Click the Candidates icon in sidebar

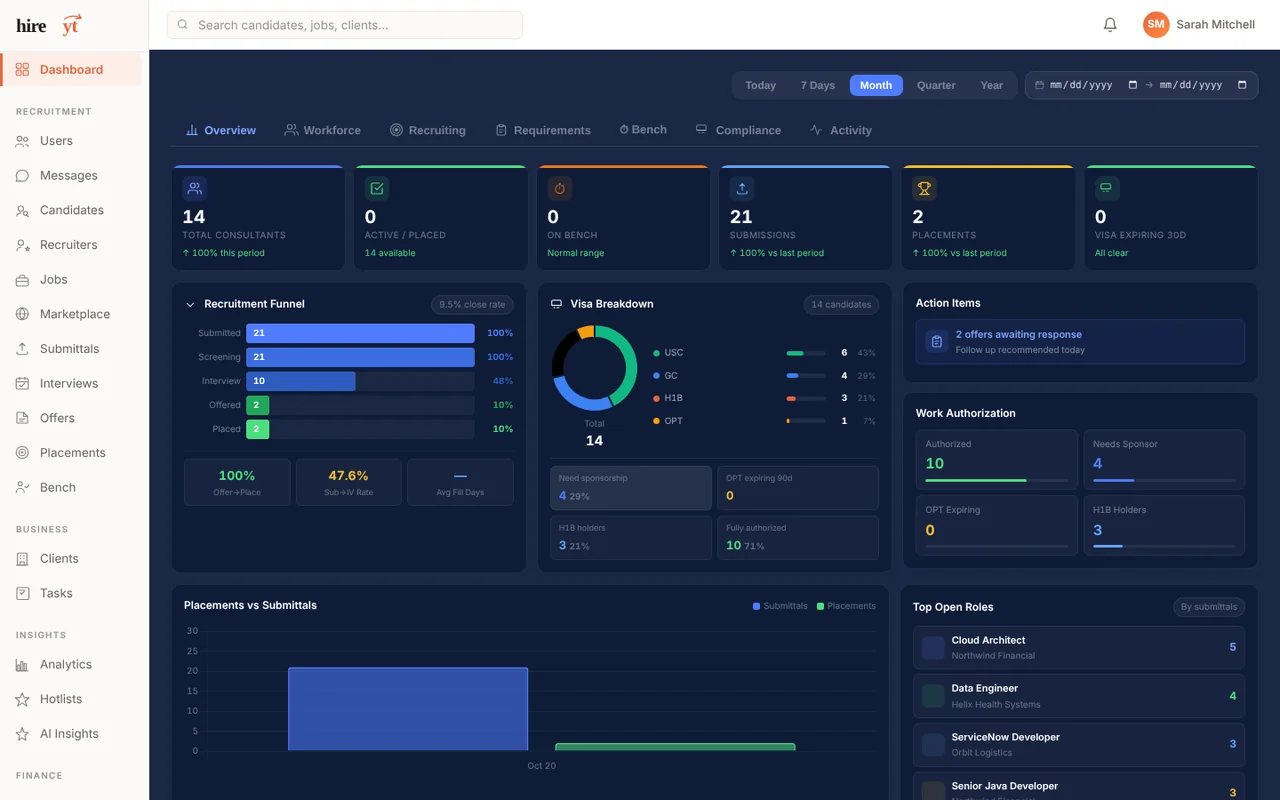coord(22,210)
